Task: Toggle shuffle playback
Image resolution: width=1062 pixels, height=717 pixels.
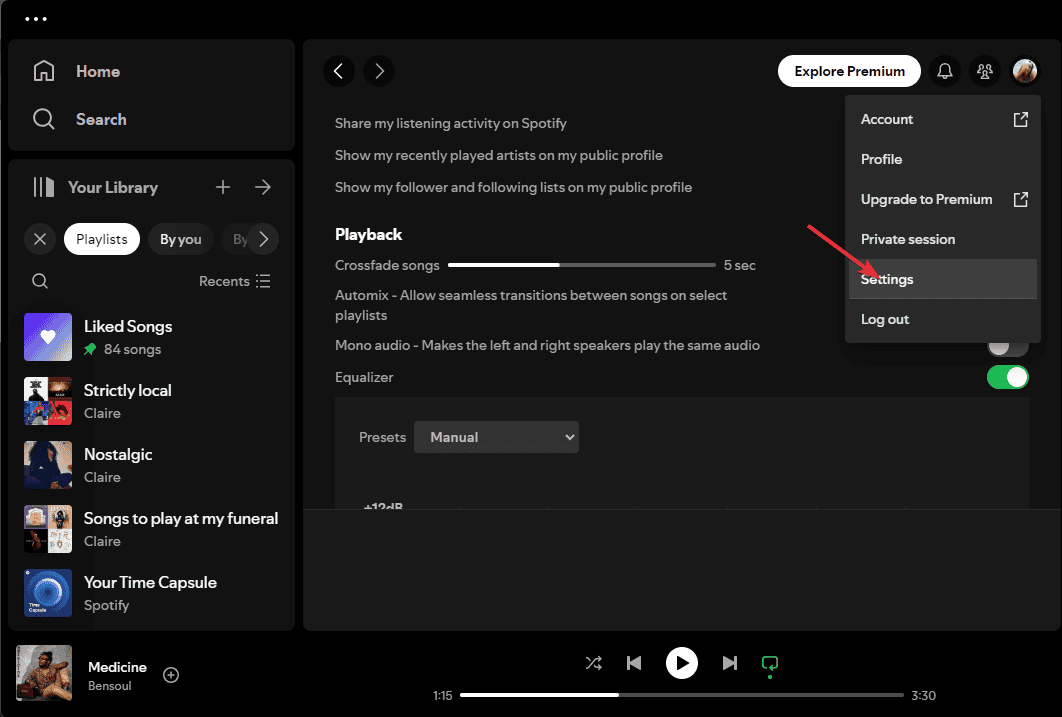Action: (x=593, y=663)
